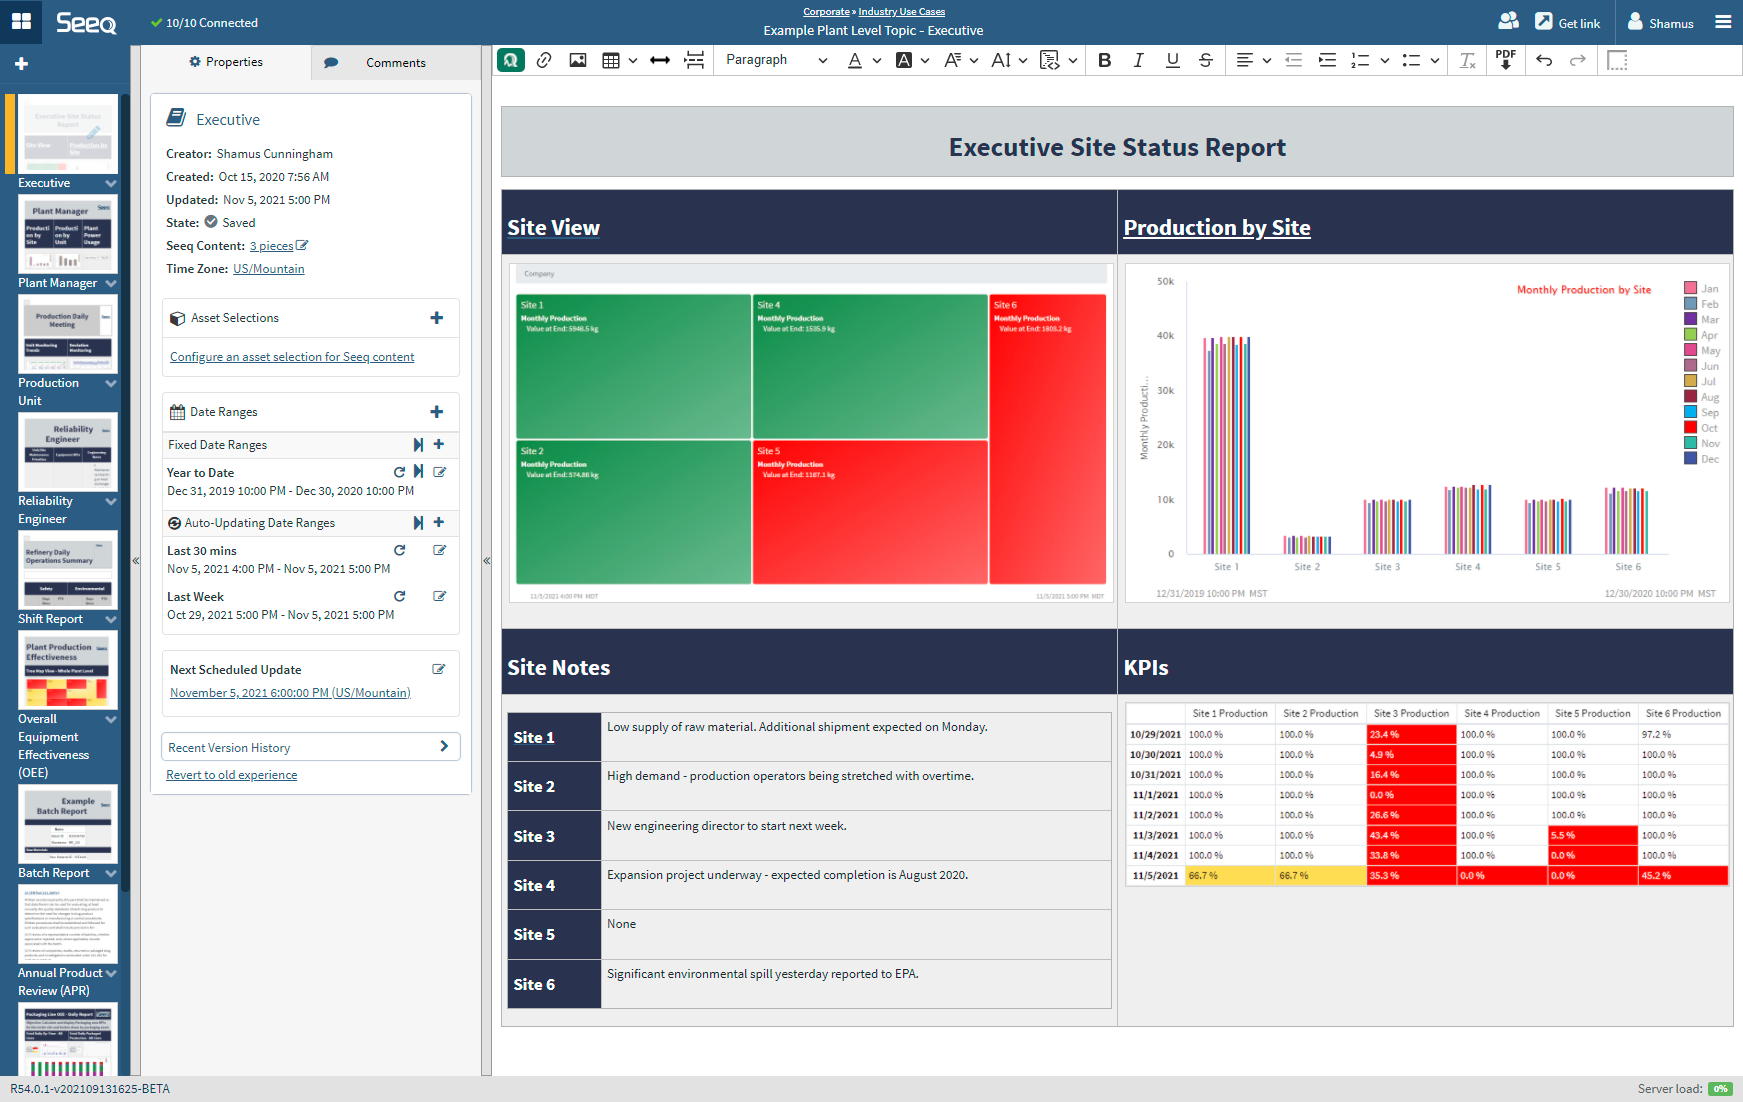Select the Plant Manager document thumbnail

pos(67,233)
